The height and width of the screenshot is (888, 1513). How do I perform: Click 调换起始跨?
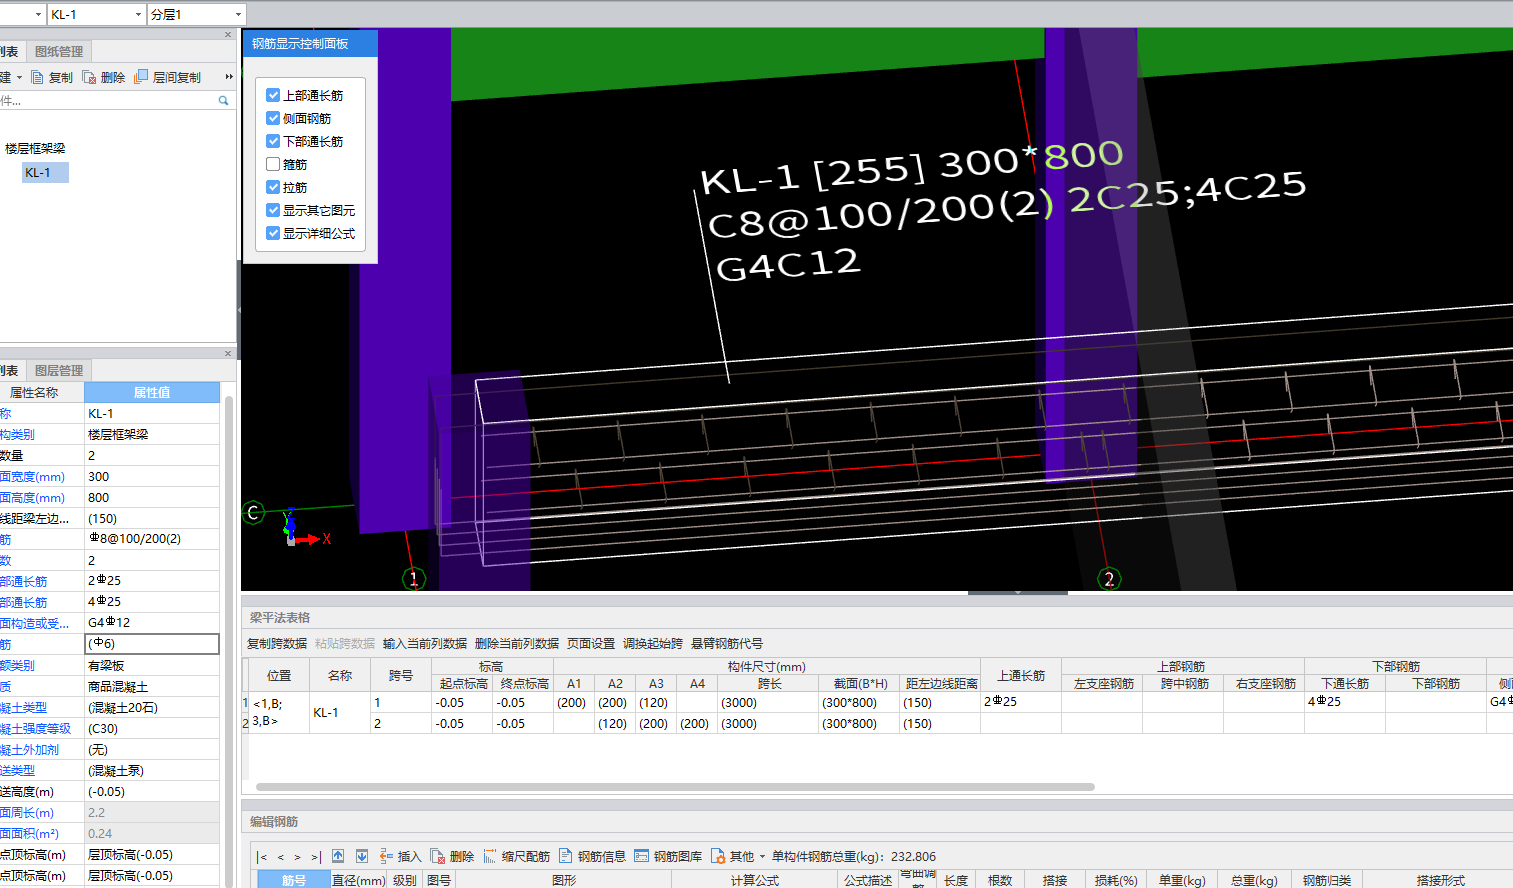(653, 643)
